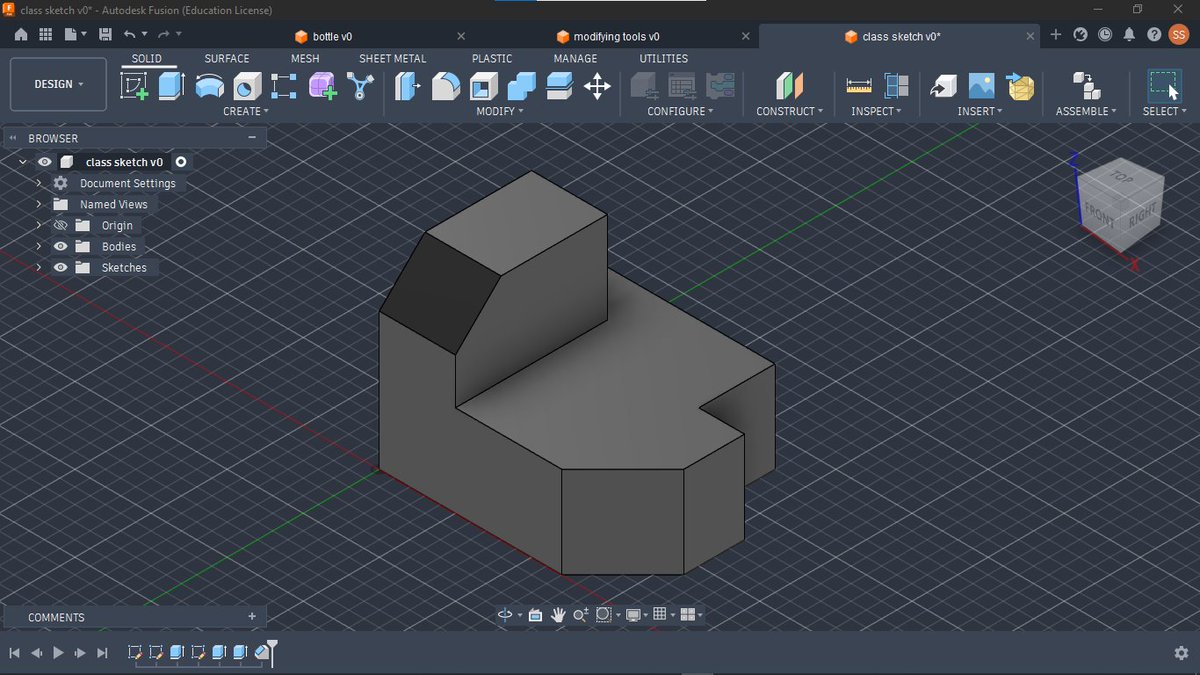Select the Revolve tool
1200x675 pixels.
[x=209, y=86]
